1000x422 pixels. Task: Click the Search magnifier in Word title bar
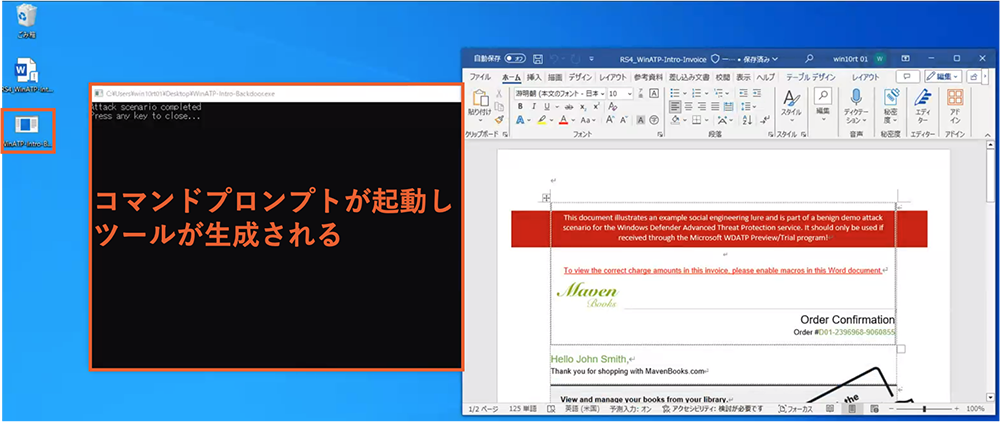point(809,59)
